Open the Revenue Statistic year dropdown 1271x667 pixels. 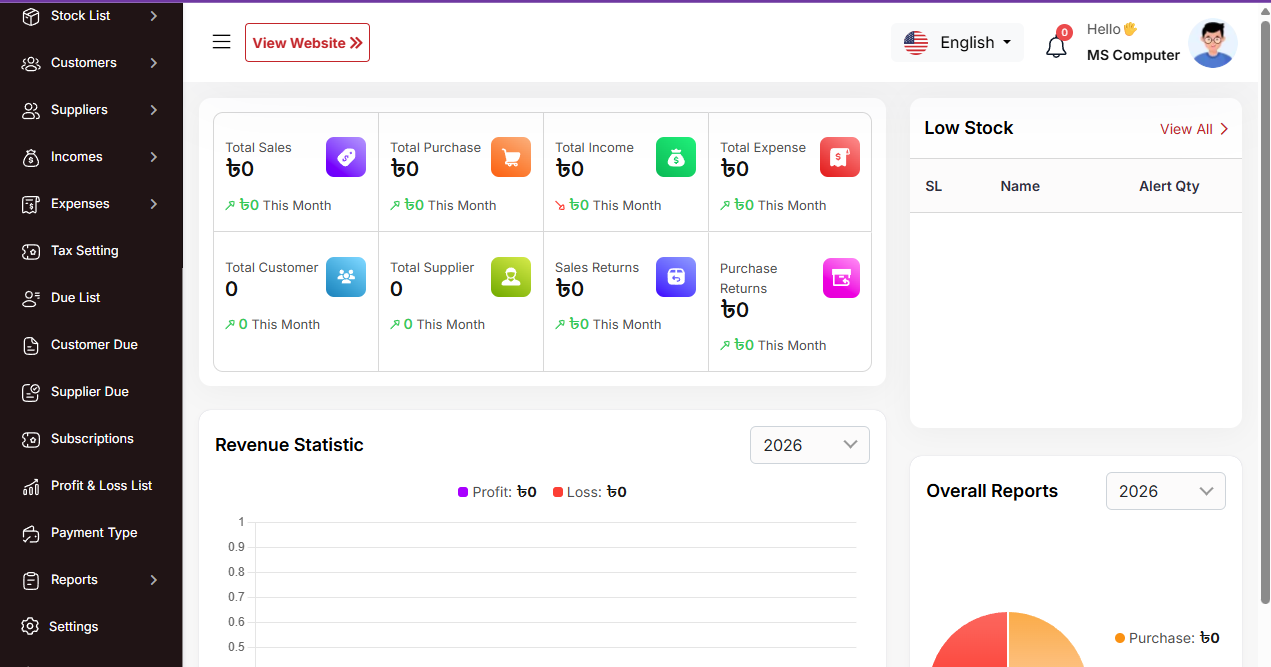tap(809, 445)
